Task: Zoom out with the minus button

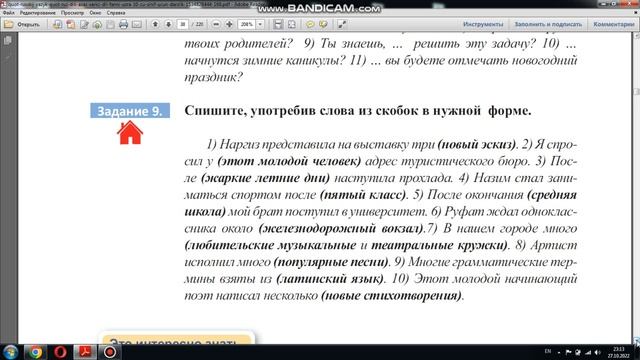Action: point(216,24)
